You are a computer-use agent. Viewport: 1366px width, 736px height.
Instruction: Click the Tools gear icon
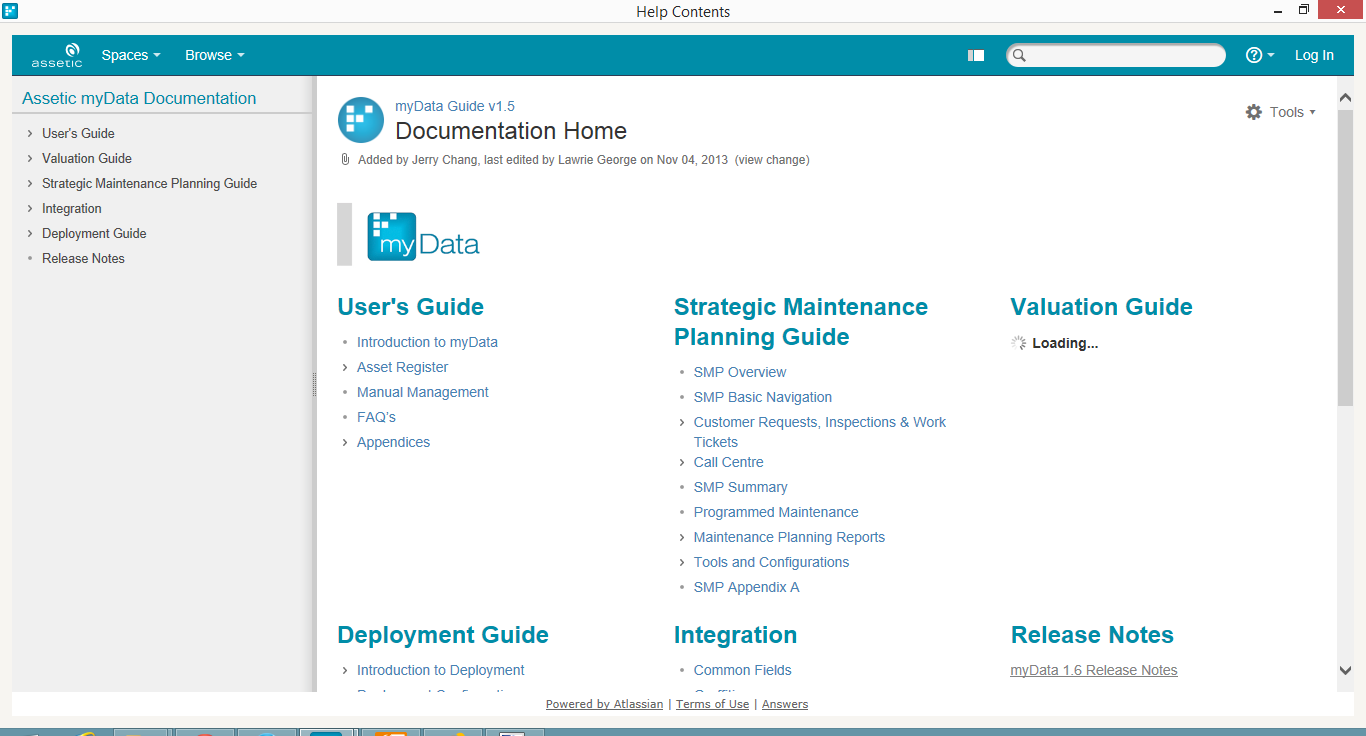(1254, 112)
